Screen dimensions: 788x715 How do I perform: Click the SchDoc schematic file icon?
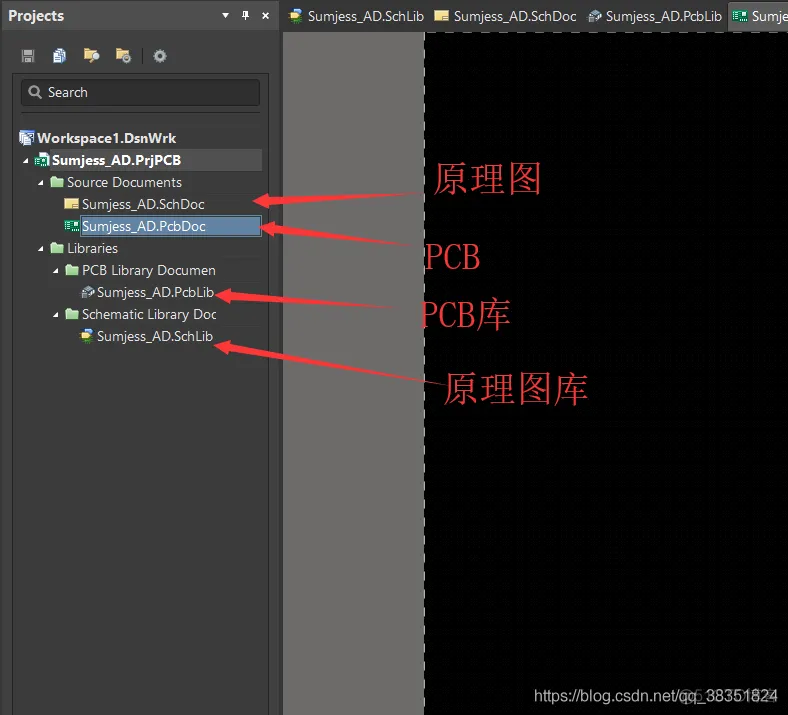coord(71,204)
